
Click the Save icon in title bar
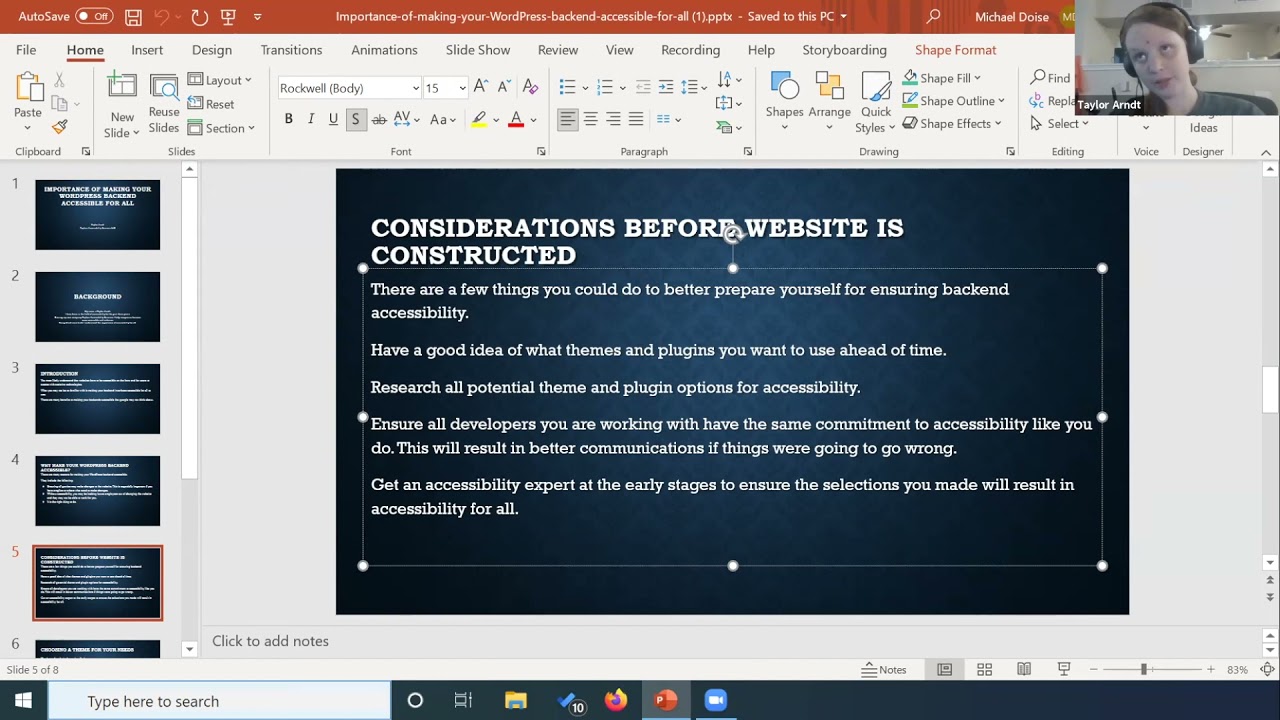[133, 17]
